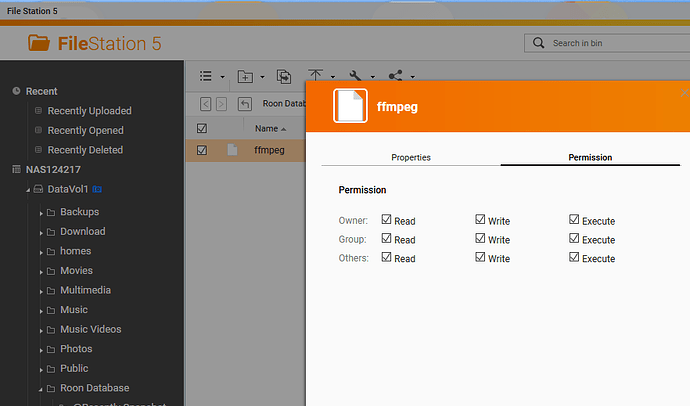
Task: Open the Music folder
Action: click(74, 310)
